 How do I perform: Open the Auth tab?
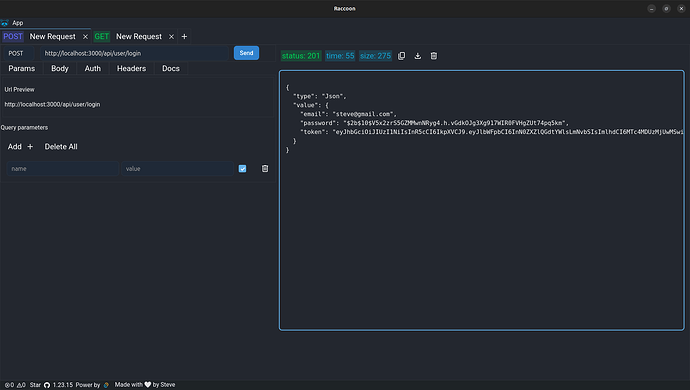pyautogui.click(x=93, y=69)
